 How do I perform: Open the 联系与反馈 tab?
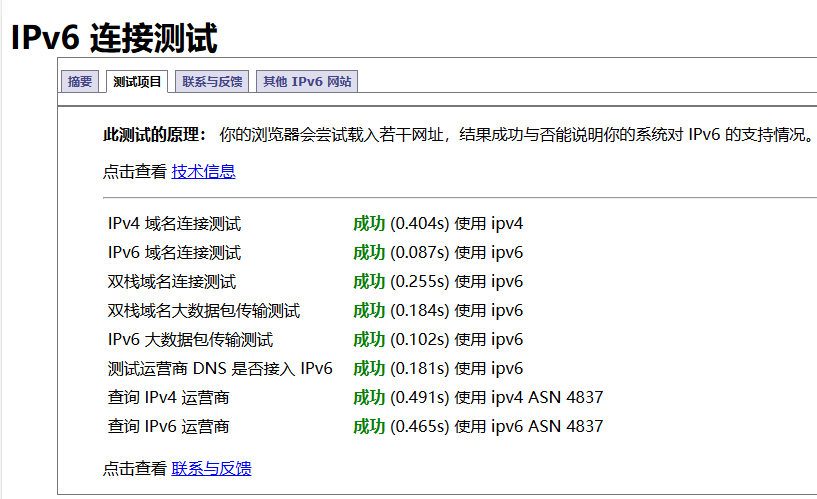212,82
